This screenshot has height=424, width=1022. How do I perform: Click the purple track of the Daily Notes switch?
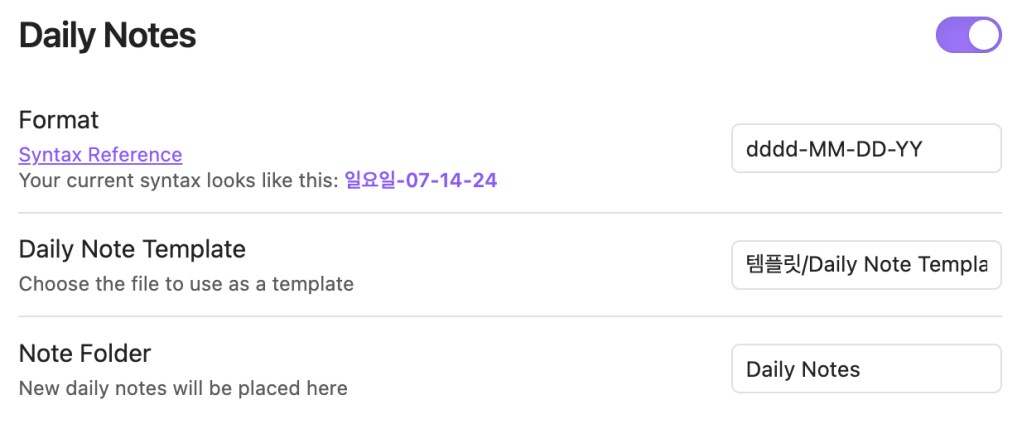[950, 35]
